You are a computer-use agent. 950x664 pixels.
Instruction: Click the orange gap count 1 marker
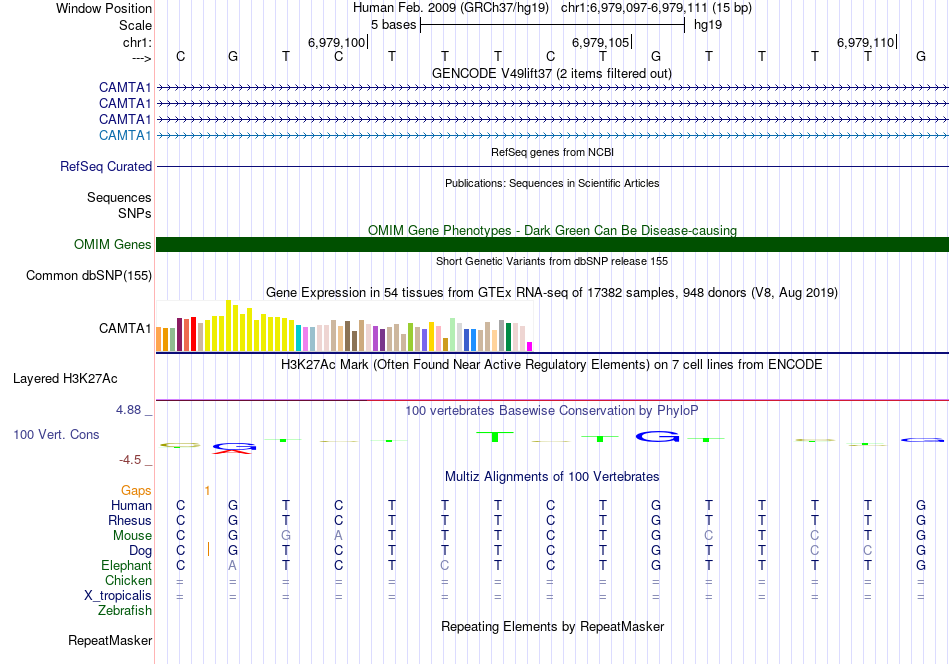(x=207, y=491)
